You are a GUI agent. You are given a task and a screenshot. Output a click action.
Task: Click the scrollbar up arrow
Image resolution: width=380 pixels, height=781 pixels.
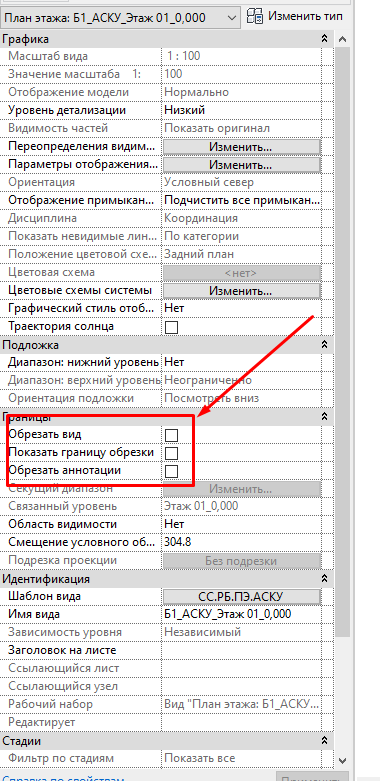click(342, 39)
